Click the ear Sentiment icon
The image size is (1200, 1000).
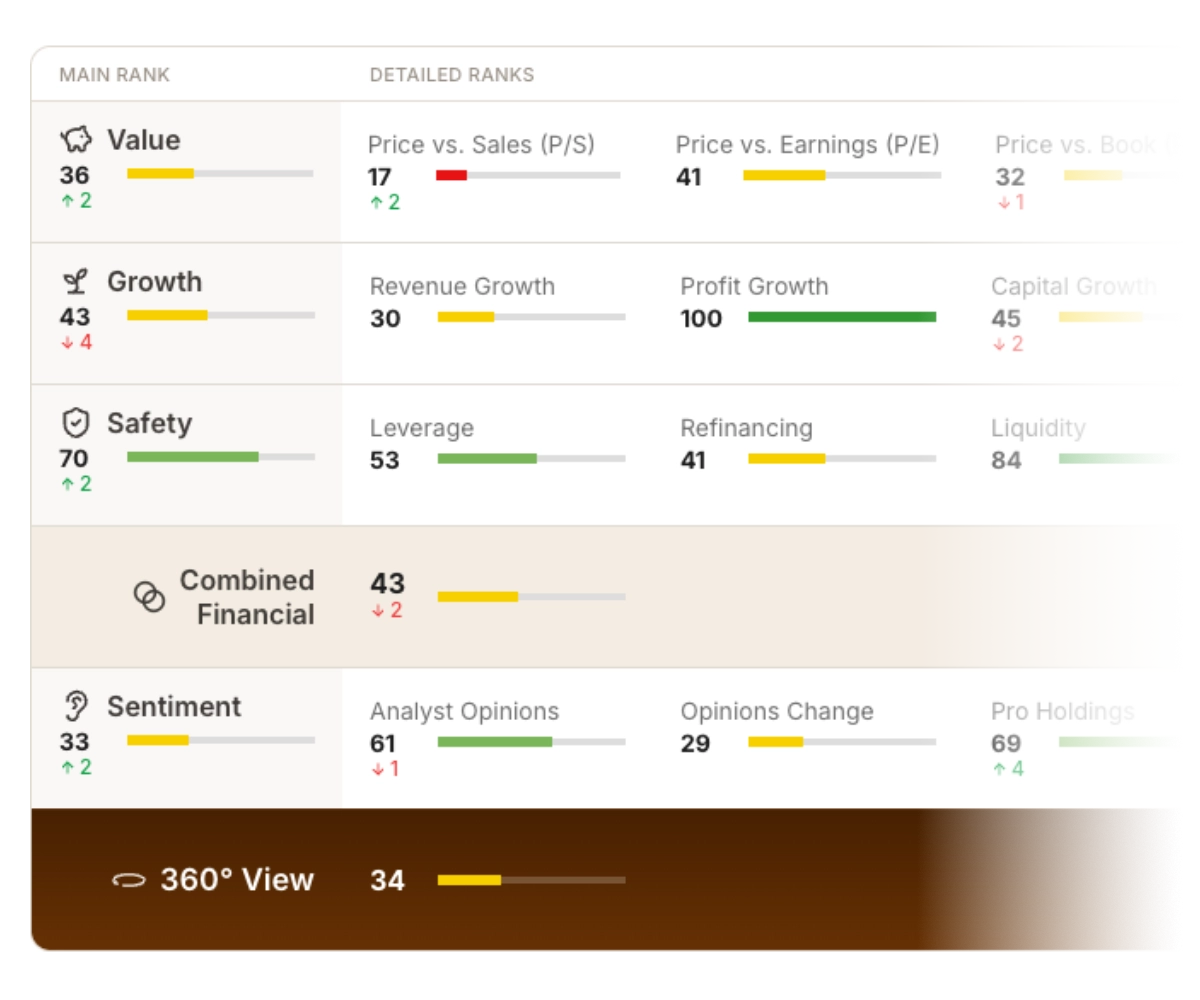75,707
